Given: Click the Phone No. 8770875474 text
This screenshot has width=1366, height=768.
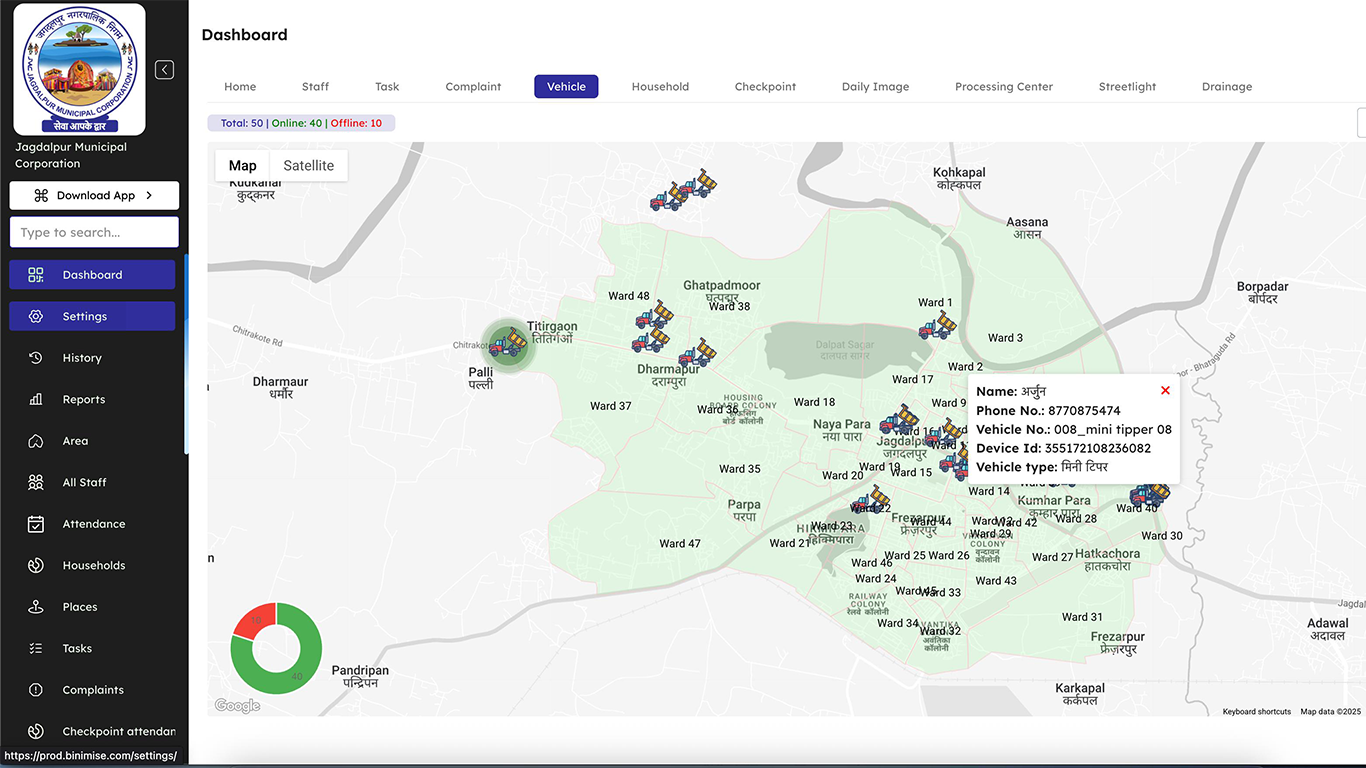Looking at the screenshot, I should [x=1048, y=410].
